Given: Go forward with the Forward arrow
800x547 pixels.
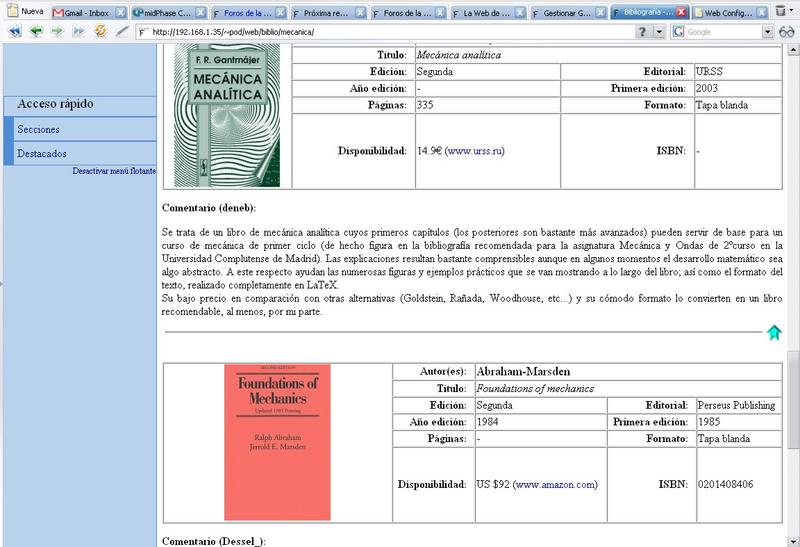Looking at the screenshot, I should pos(57,32).
